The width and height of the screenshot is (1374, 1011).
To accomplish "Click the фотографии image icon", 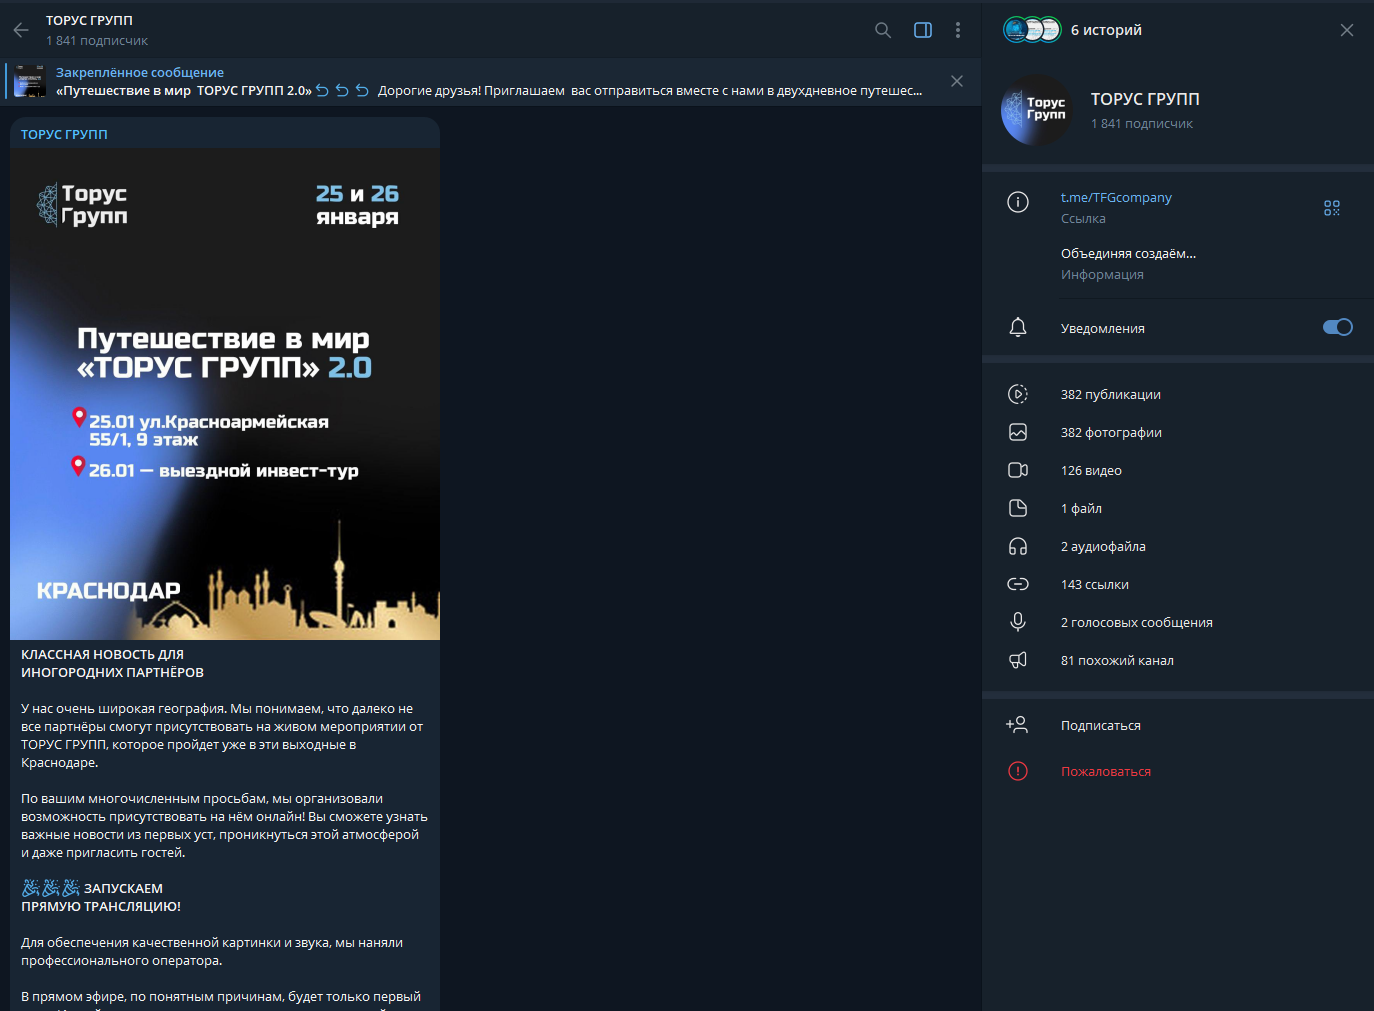I will (x=1018, y=432).
